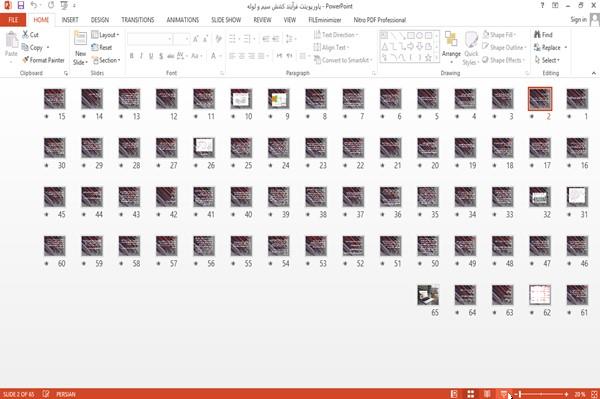The width and height of the screenshot is (600, 399).
Task: Open the ANIMATIONS tab
Action: (183, 20)
